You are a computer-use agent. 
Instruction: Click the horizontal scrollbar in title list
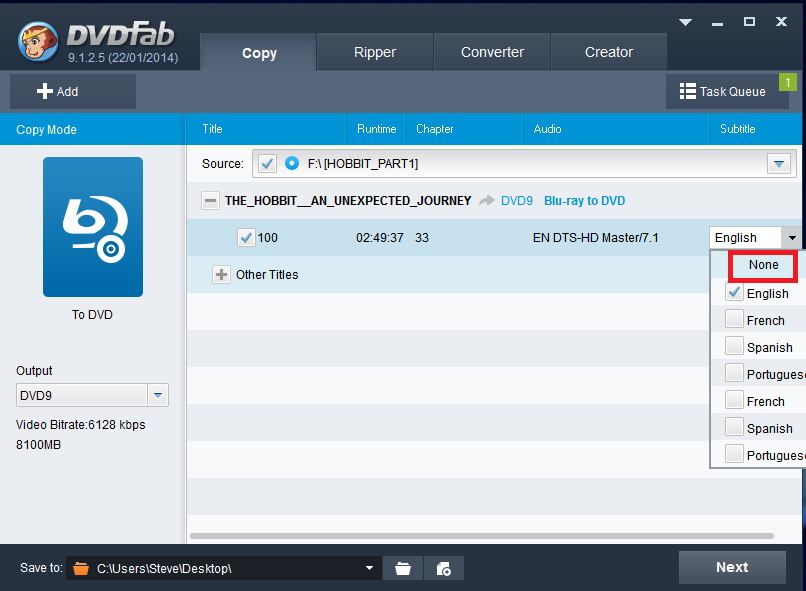pos(482,536)
